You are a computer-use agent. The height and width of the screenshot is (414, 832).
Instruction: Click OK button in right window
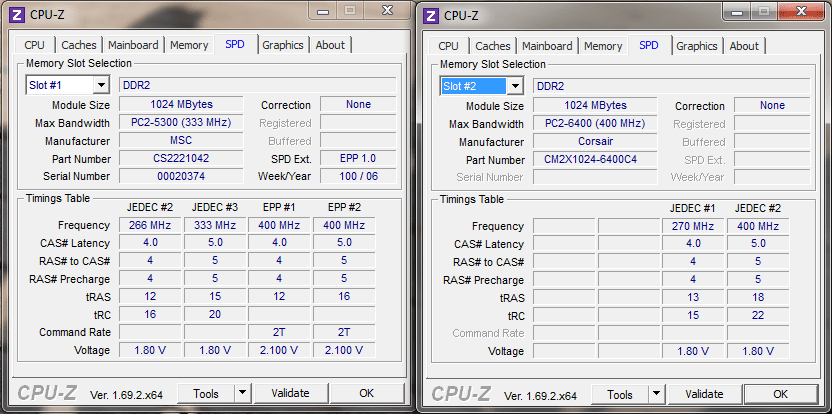781,394
